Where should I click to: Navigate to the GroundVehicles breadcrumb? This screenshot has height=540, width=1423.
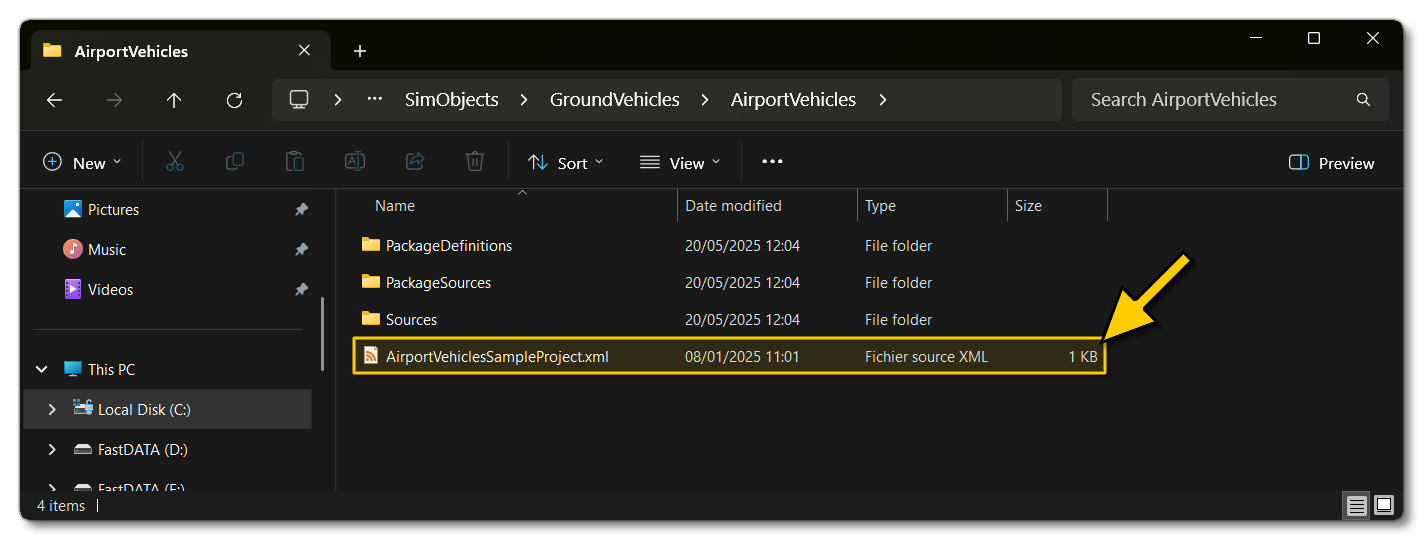[615, 100]
